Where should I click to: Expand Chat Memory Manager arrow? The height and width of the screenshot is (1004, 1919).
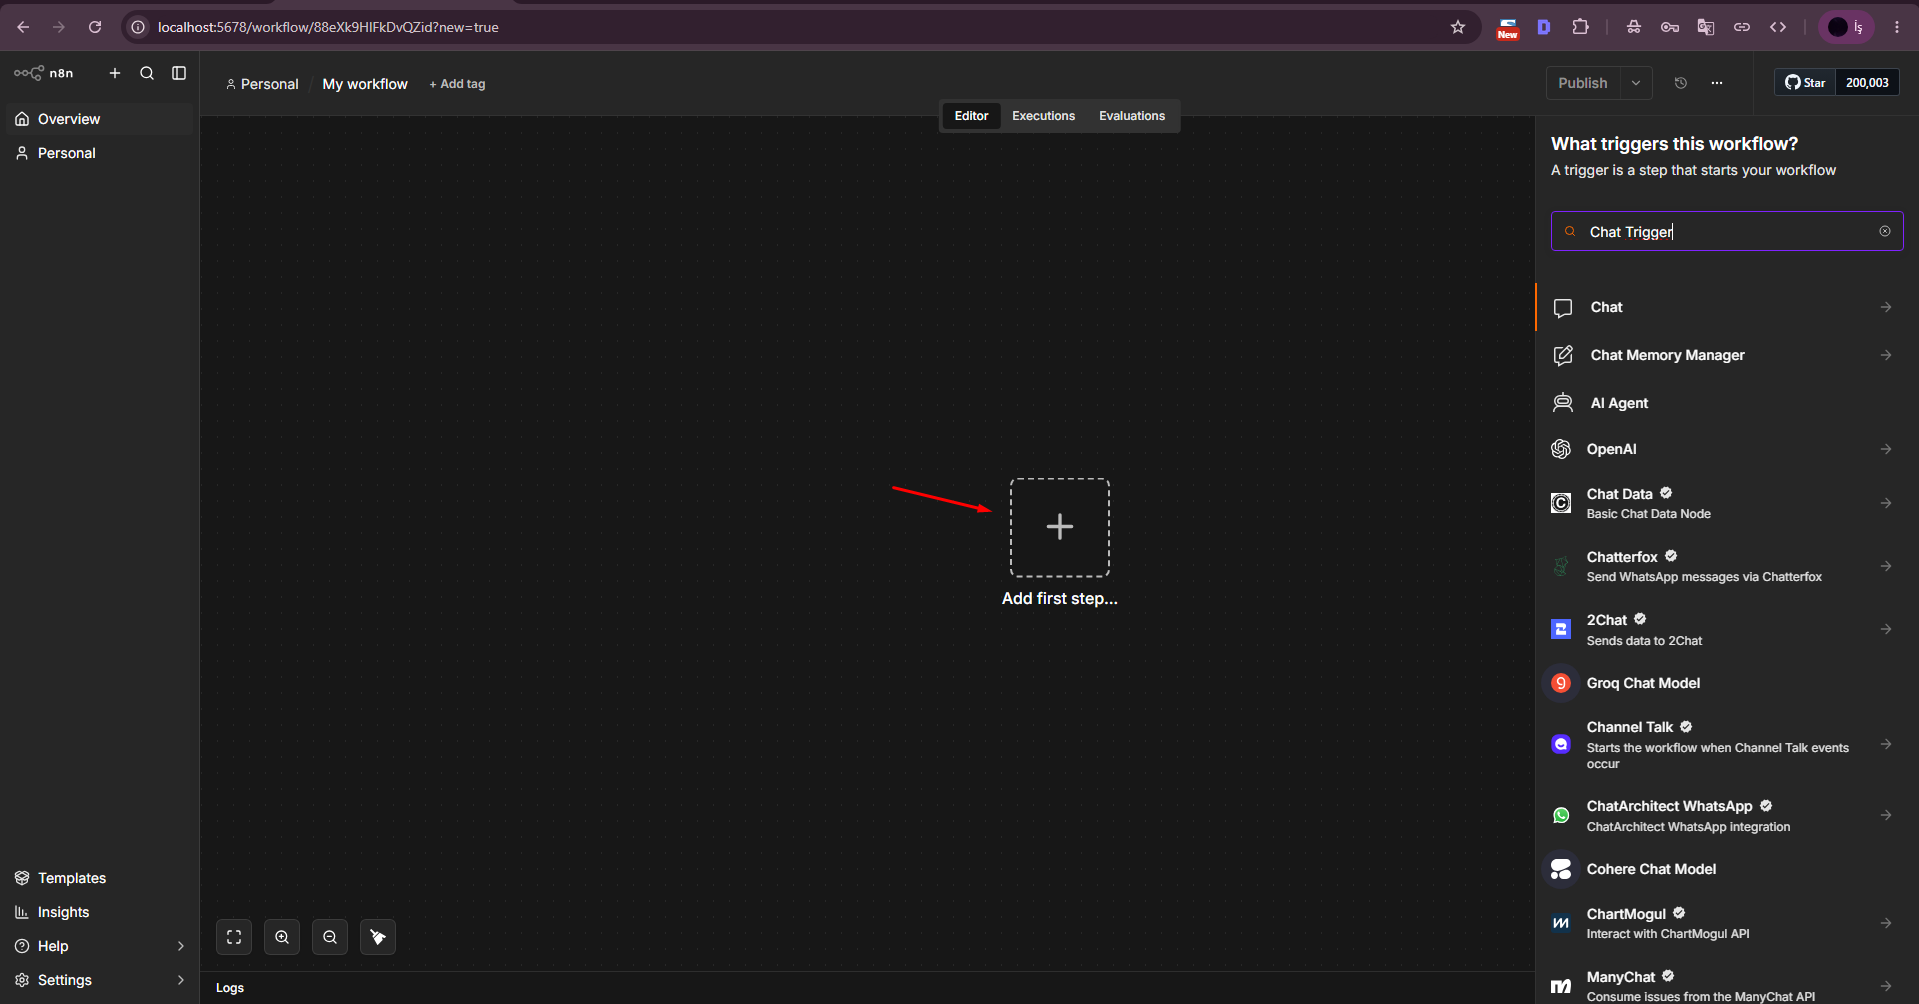[x=1886, y=355]
